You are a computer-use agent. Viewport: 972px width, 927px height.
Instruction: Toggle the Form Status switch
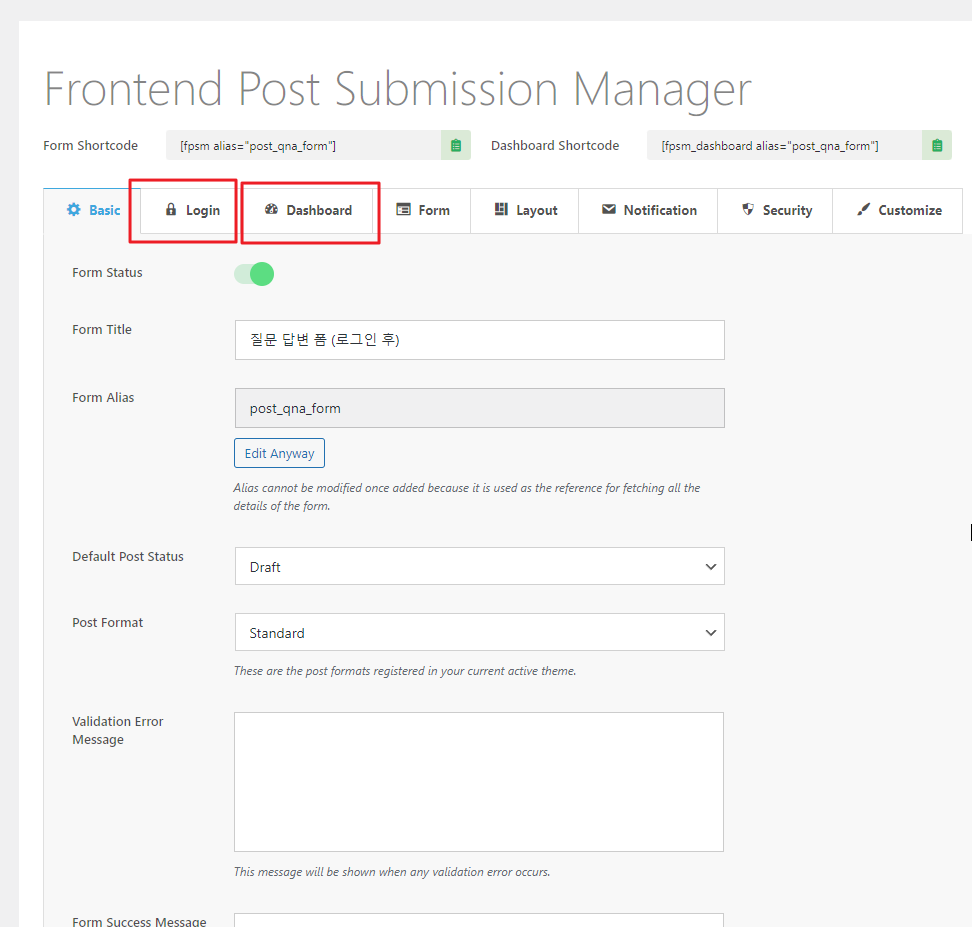click(254, 274)
